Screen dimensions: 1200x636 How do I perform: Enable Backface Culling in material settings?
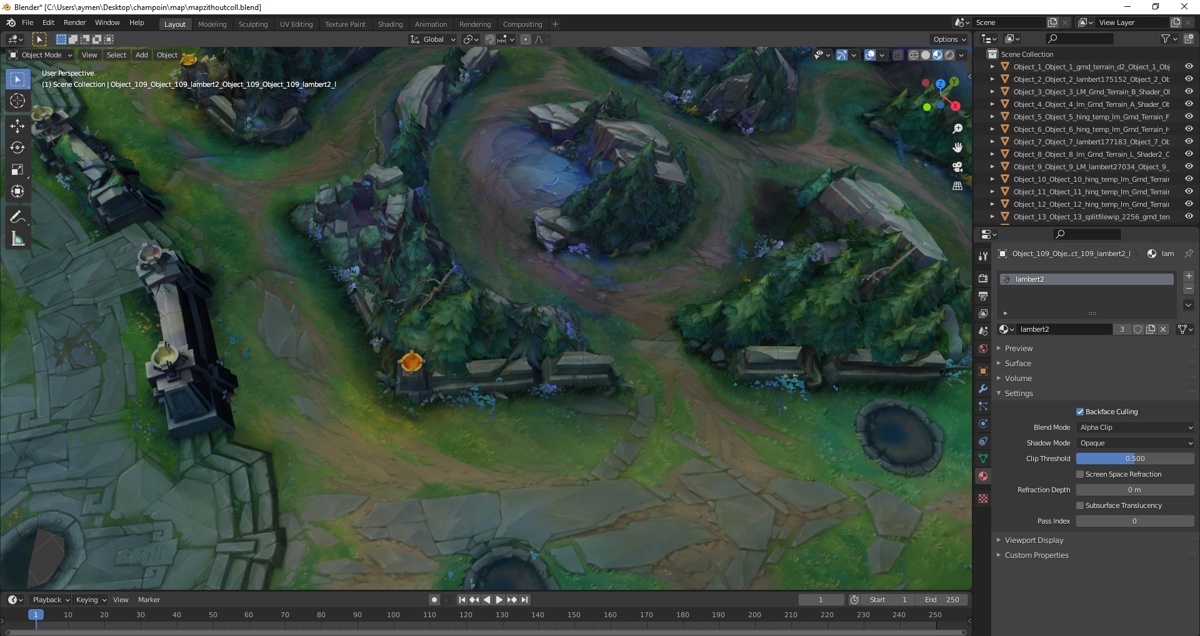[1079, 411]
